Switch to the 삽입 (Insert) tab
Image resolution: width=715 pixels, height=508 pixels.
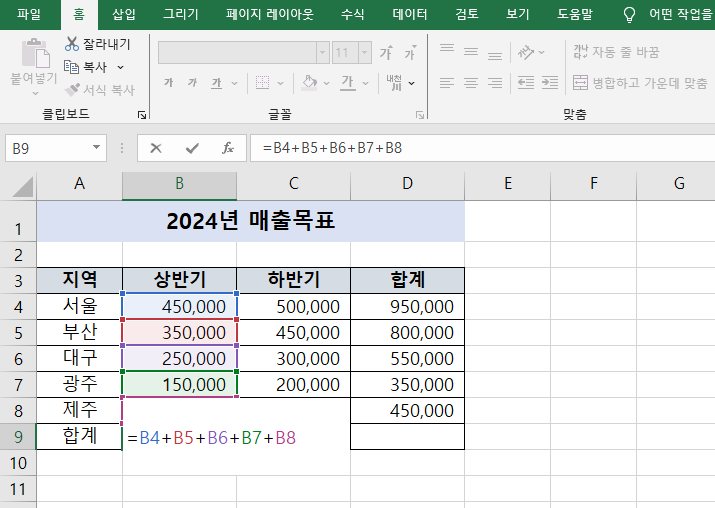pos(124,14)
